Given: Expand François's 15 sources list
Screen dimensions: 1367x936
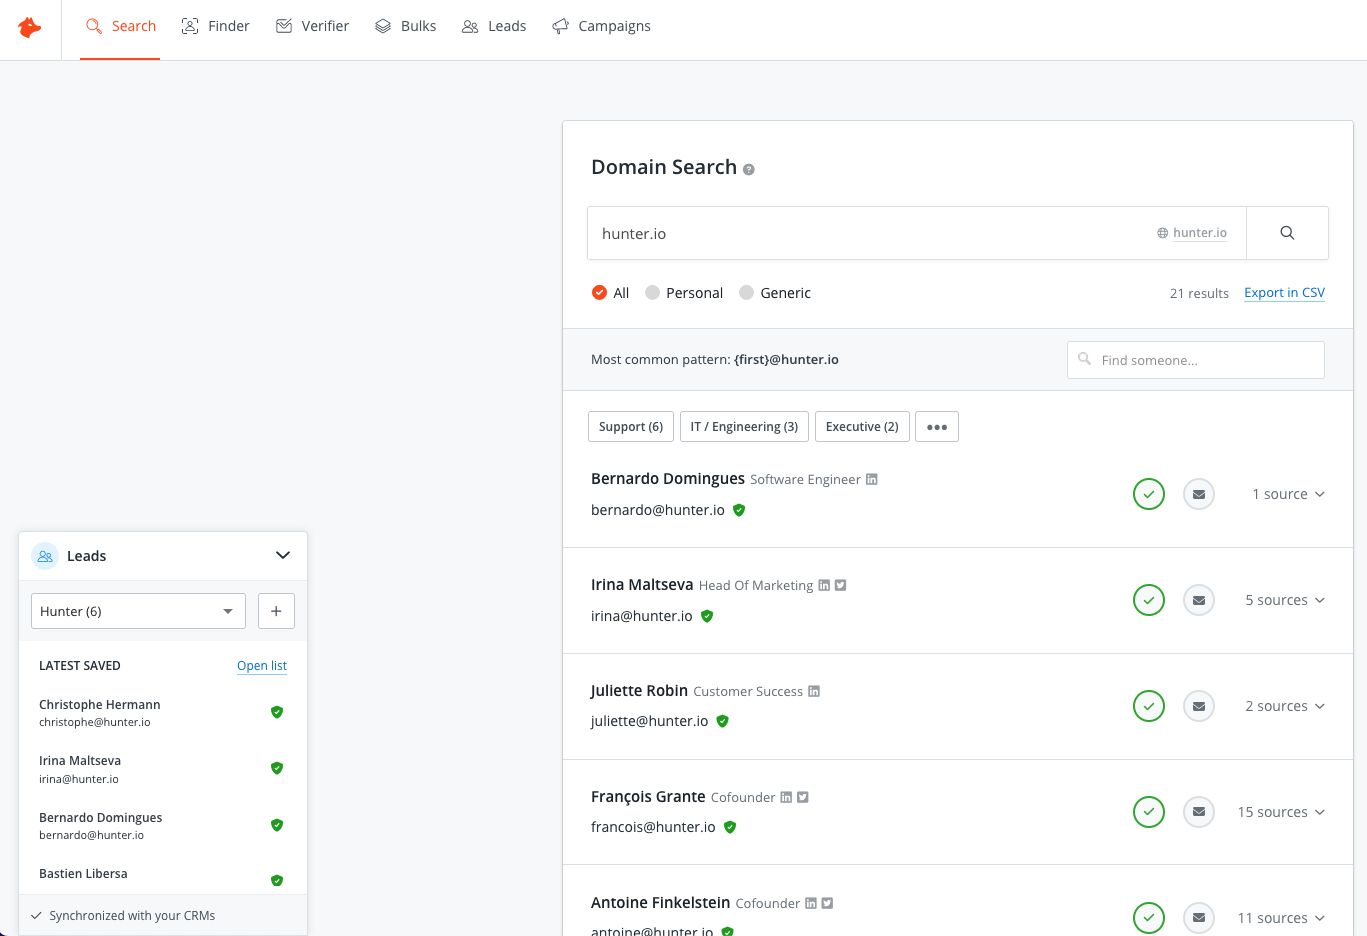Looking at the screenshot, I should (1281, 812).
